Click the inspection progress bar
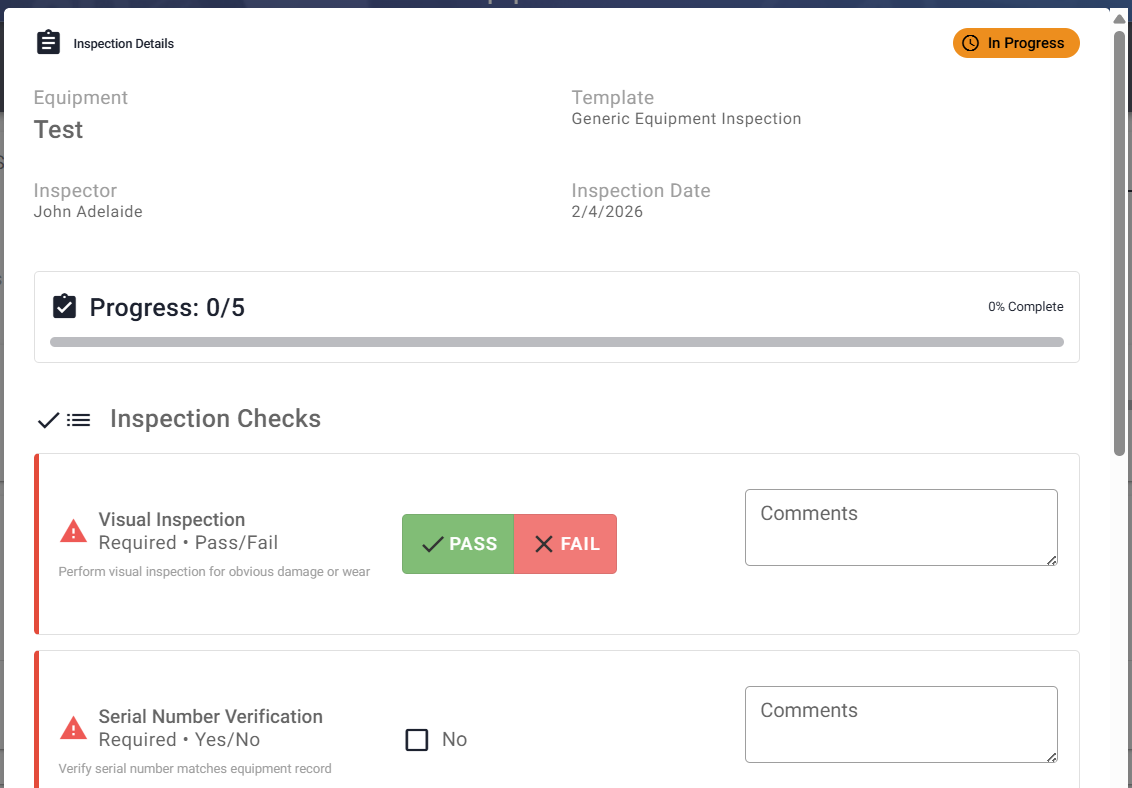This screenshot has width=1132, height=788. point(556,342)
